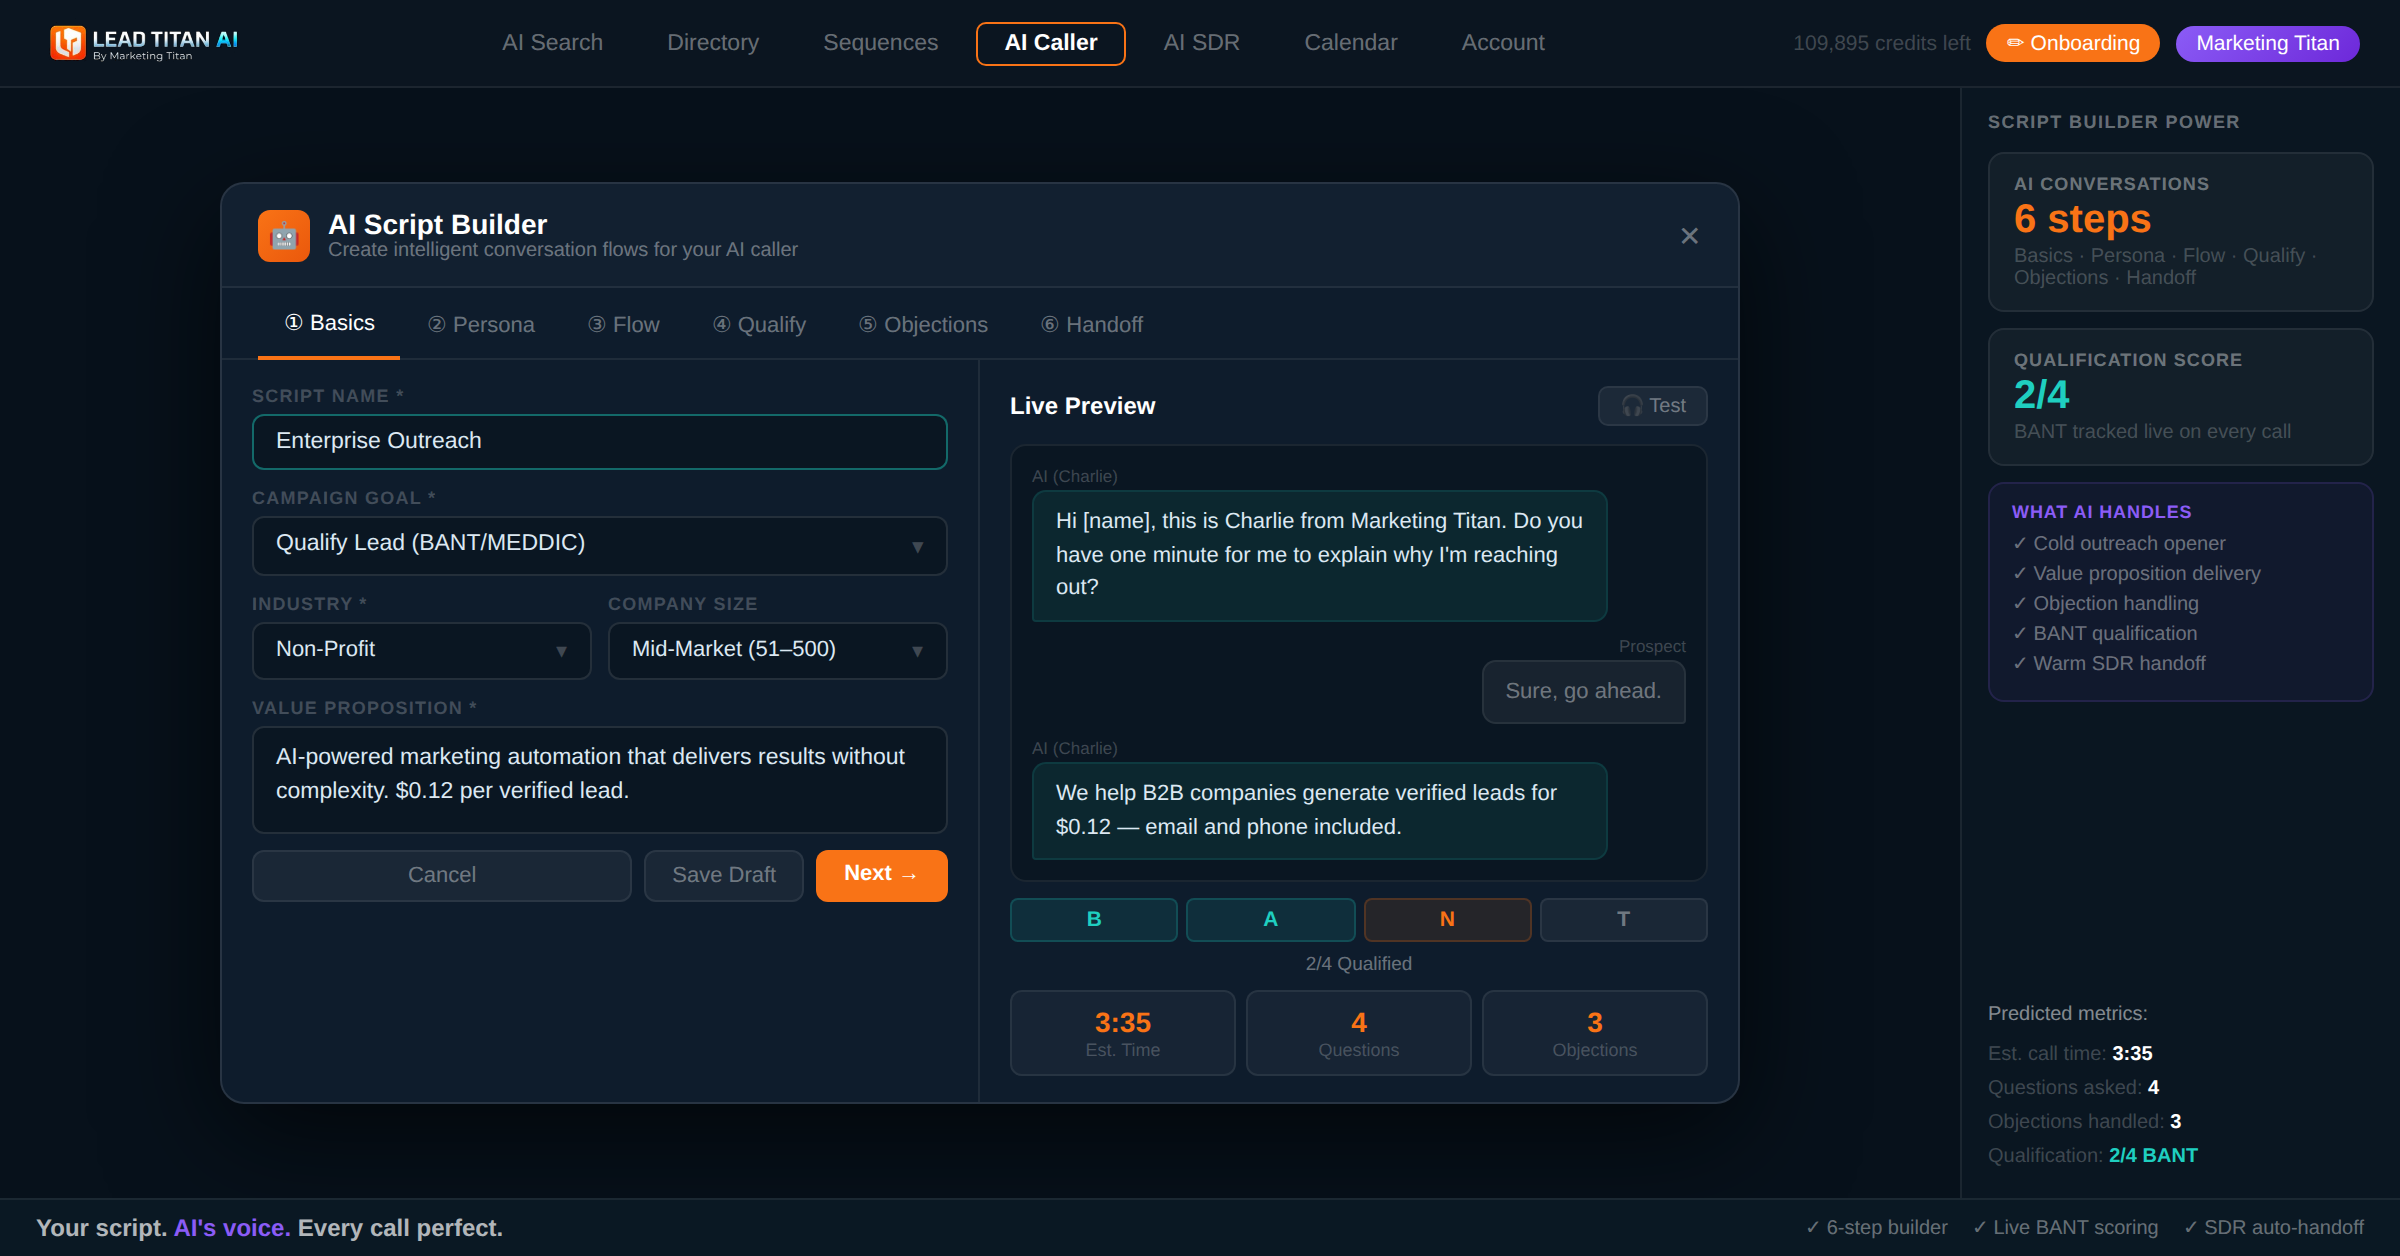The width and height of the screenshot is (2400, 1256).
Task: Open the Marketing Titan account pill
Action: pos(2267,43)
